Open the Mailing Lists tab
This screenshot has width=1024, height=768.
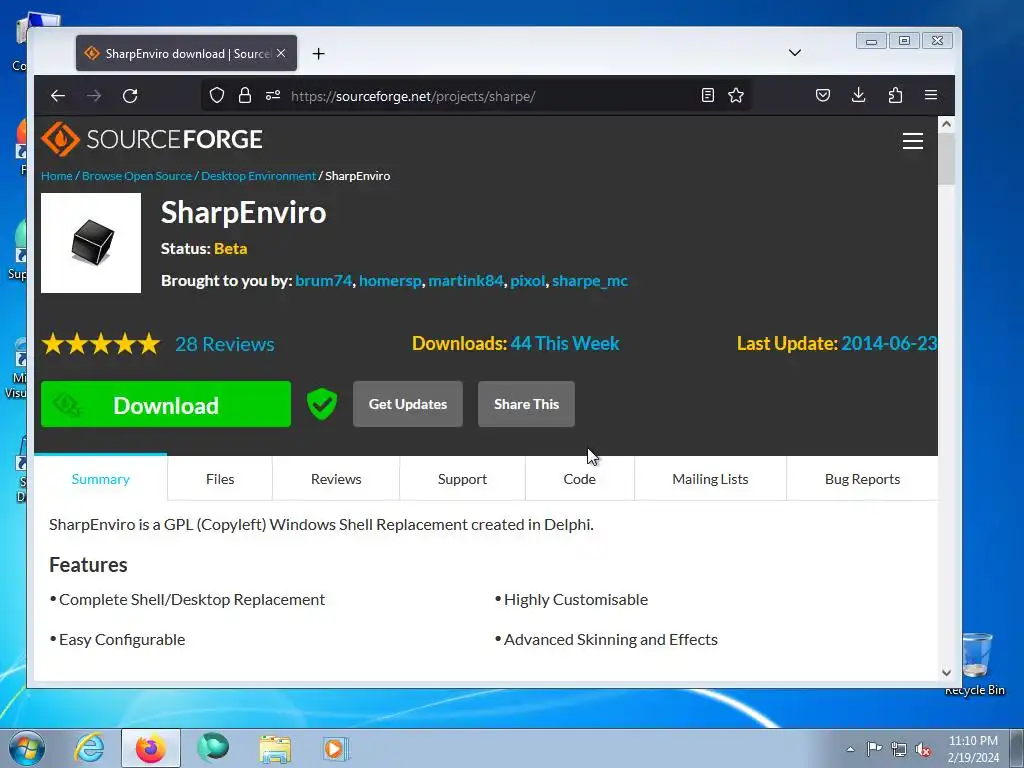click(711, 479)
